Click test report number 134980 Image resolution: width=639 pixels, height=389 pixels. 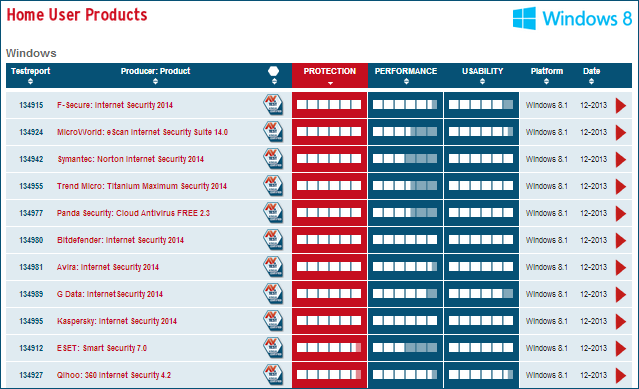[31, 240]
